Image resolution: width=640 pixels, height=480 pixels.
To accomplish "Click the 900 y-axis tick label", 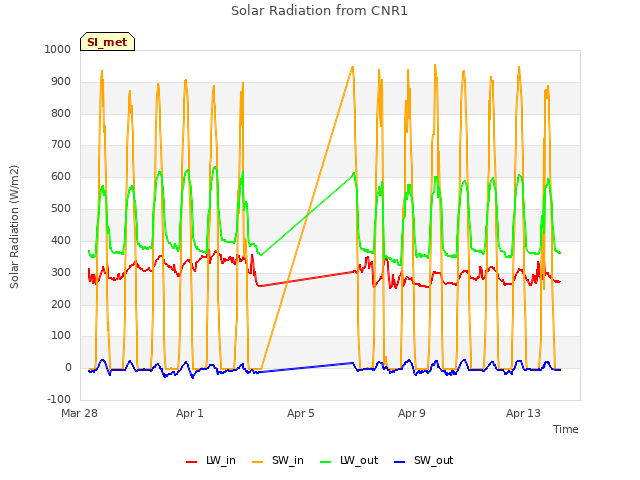I will click(x=61, y=82).
